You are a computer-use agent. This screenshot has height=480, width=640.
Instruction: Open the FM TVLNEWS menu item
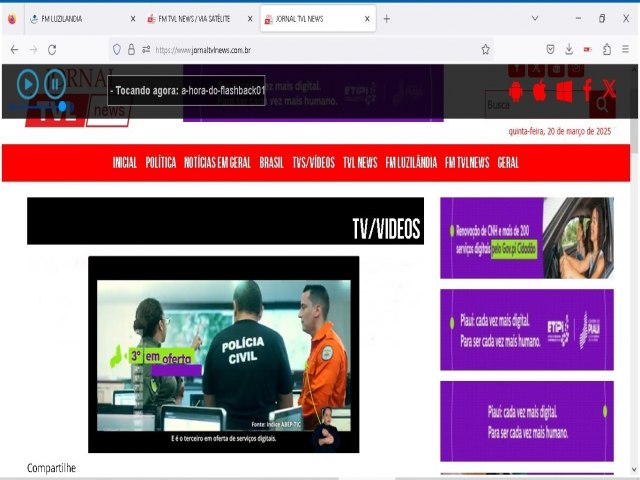tap(467, 163)
